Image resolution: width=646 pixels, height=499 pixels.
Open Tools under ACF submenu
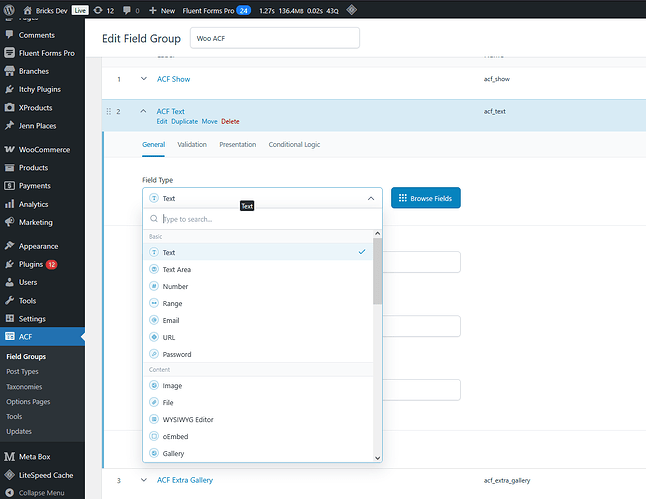pos(14,416)
